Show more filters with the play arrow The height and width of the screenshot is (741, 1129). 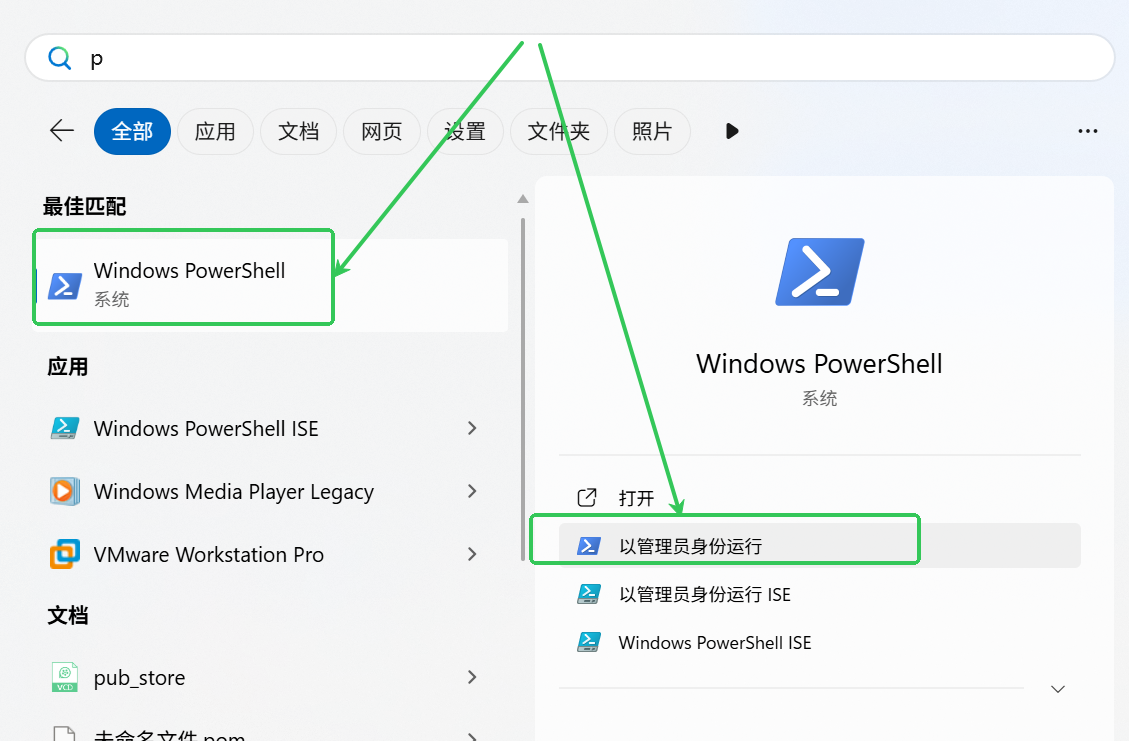click(732, 131)
